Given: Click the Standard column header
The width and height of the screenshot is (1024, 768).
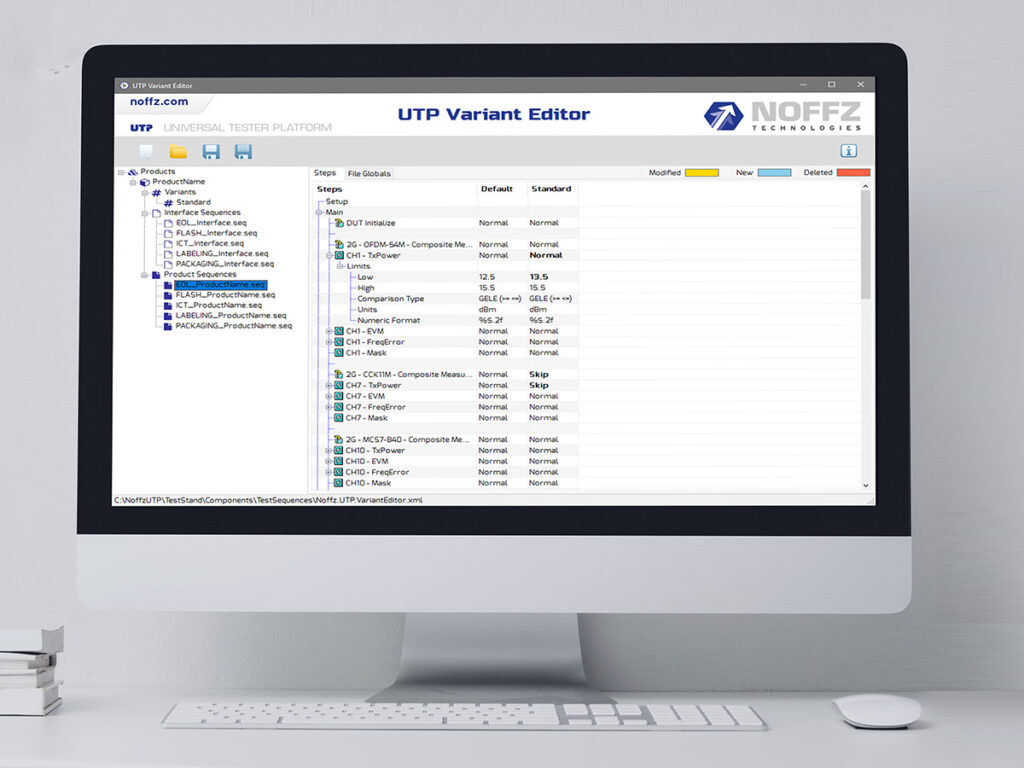Looking at the screenshot, I should click(551, 189).
